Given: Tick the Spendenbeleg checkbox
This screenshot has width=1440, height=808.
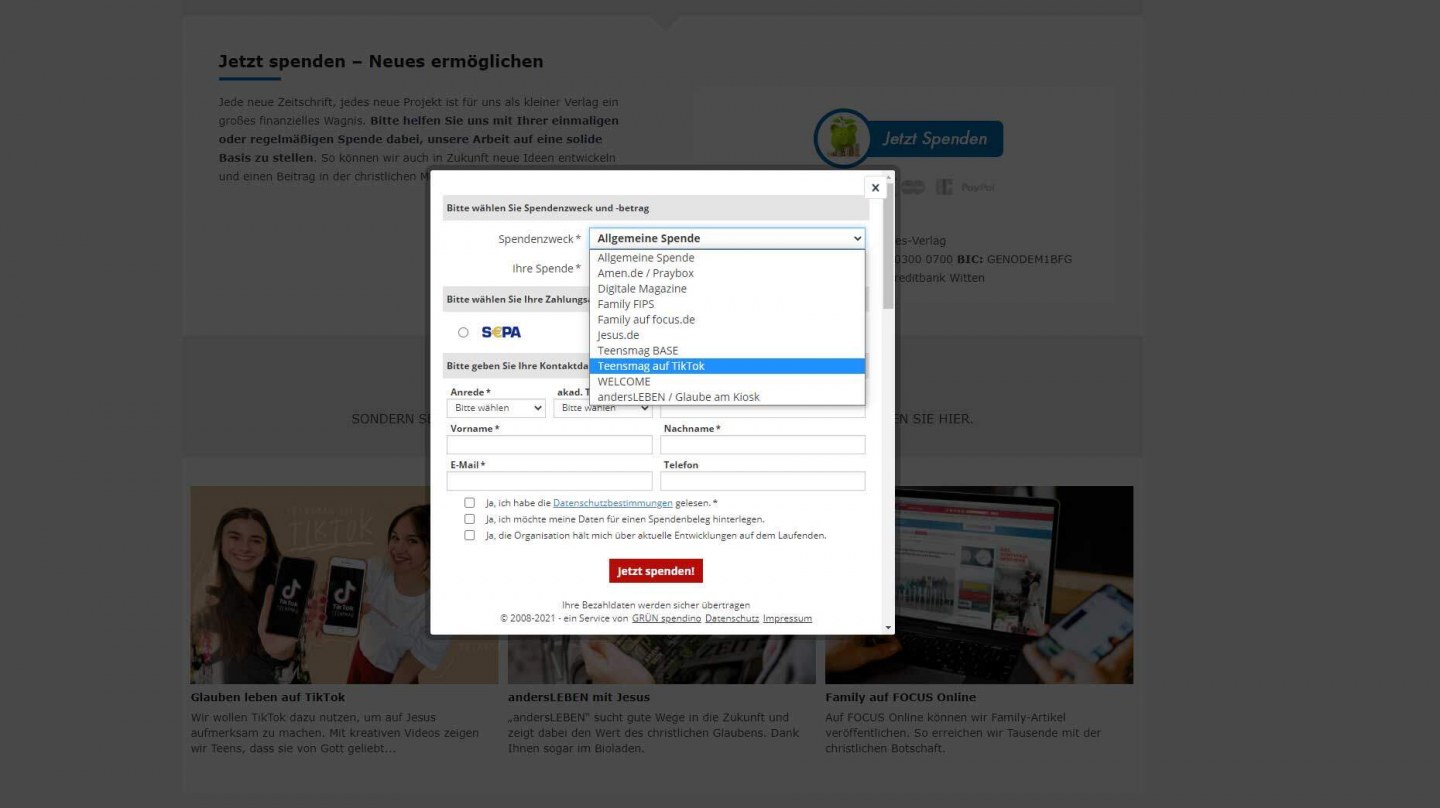Looking at the screenshot, I should 469,519.
